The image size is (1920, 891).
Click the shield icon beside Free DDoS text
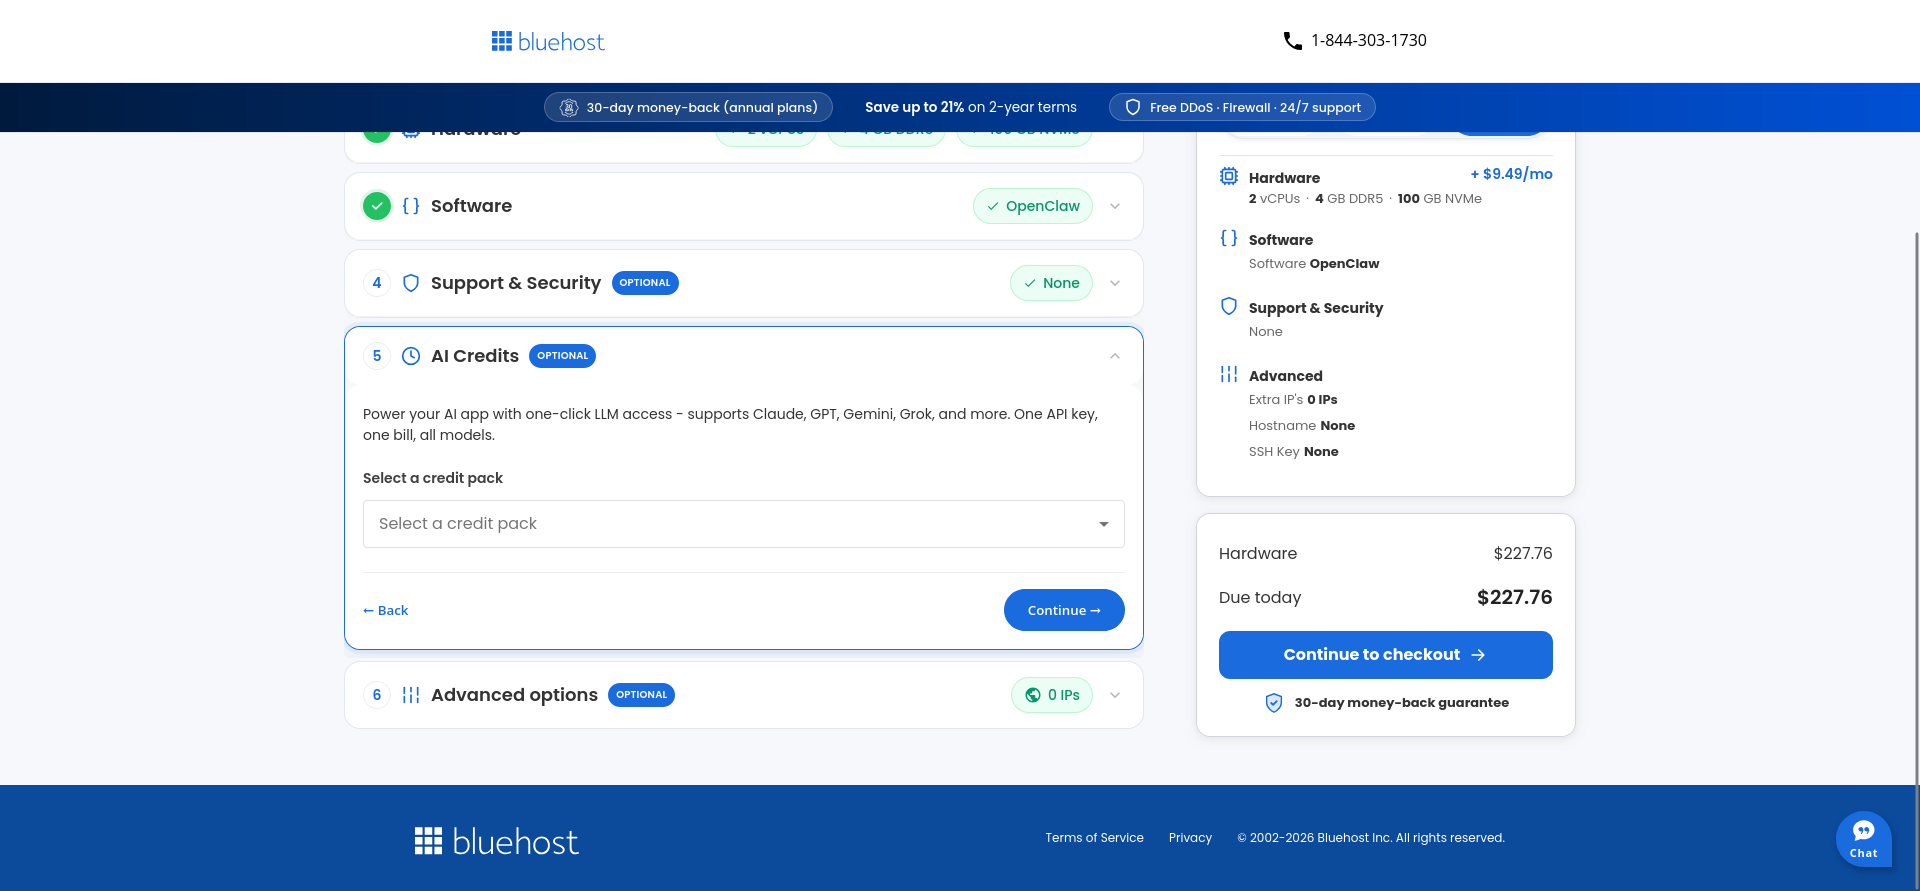point(1133,108)
